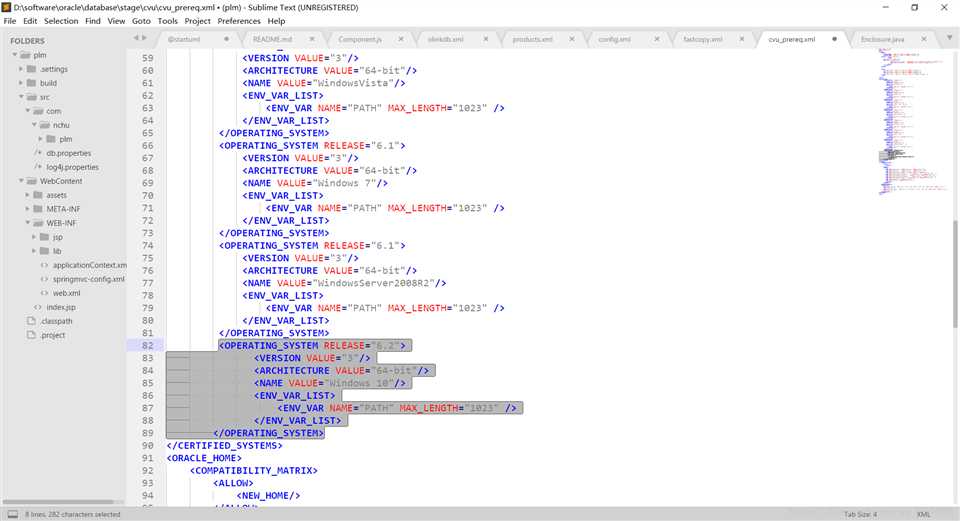This screenshot has width=960, height=521.
Task: Click the META-INF folder icon
Action: [38, 209]
